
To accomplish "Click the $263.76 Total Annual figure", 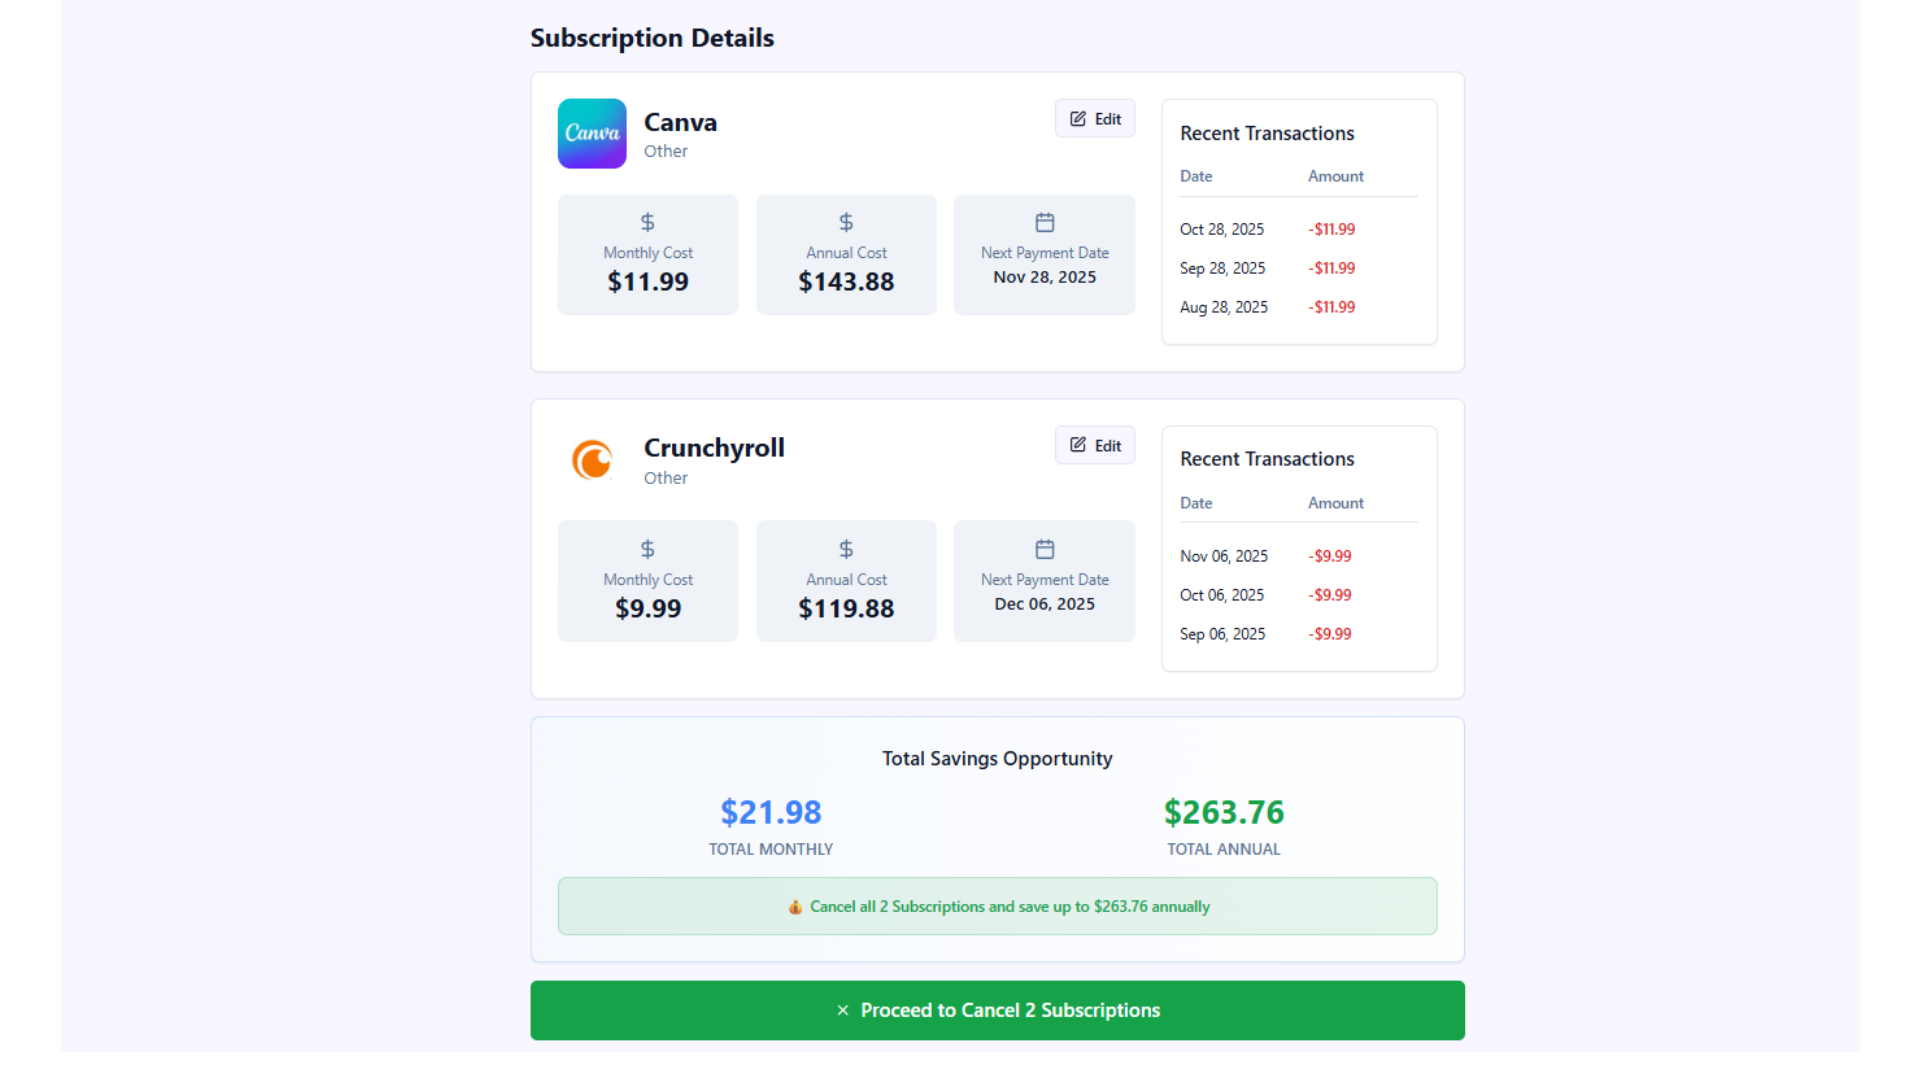I will (1223, 812).
